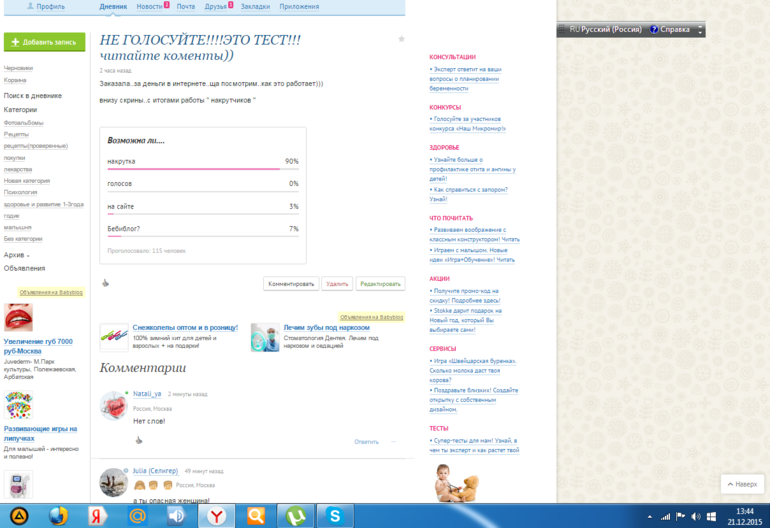Open Skype from the taskbar
The image size is (770, 528).
pos(335,516)
